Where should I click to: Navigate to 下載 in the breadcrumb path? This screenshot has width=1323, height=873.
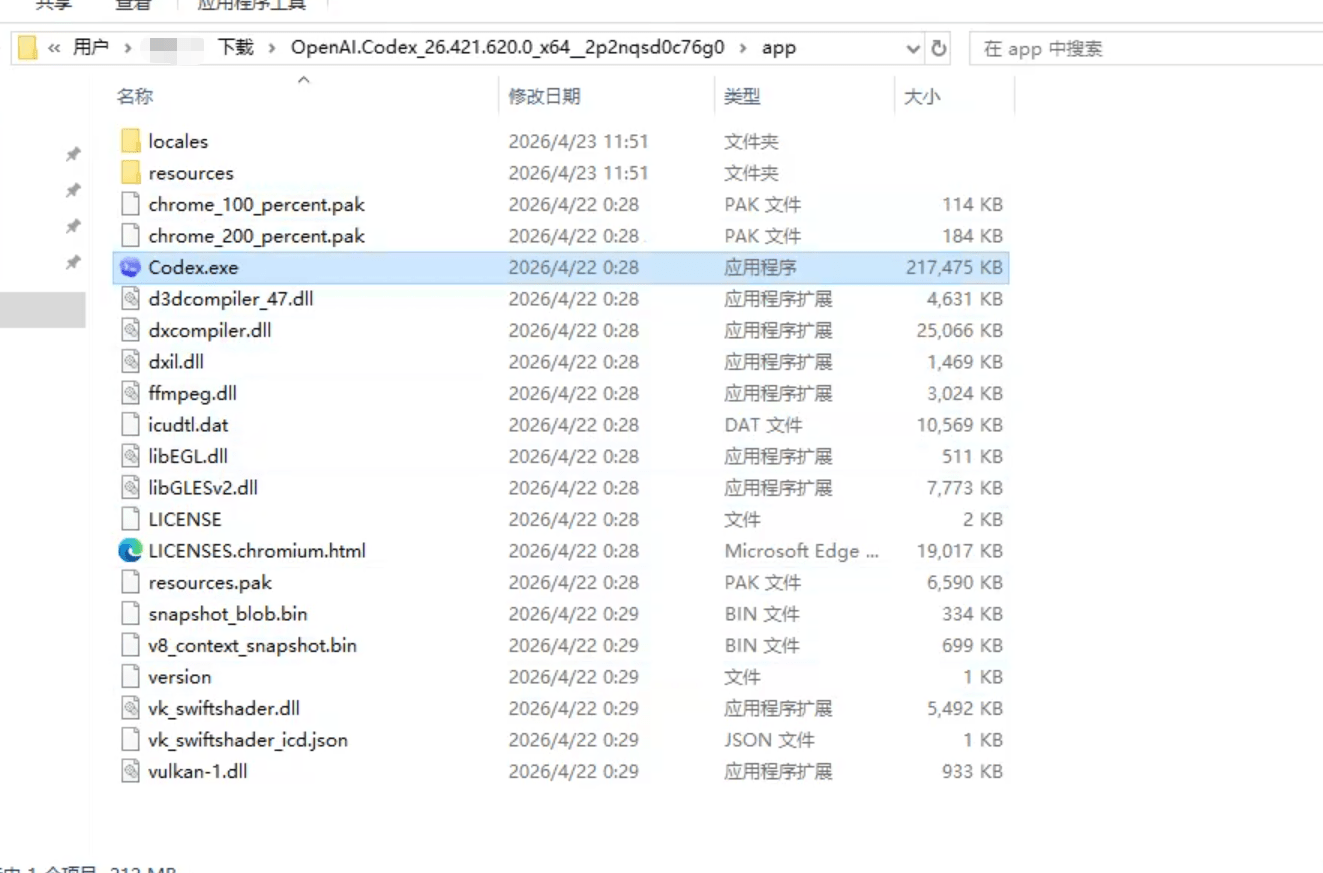[236, 48]
